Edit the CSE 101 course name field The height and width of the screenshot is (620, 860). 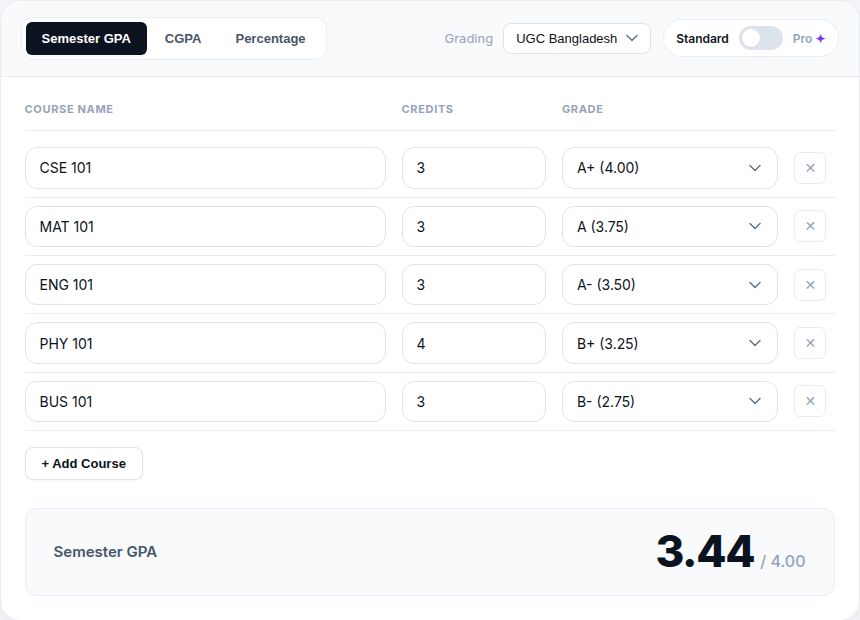pyautogui.click(x=205, y=168)
